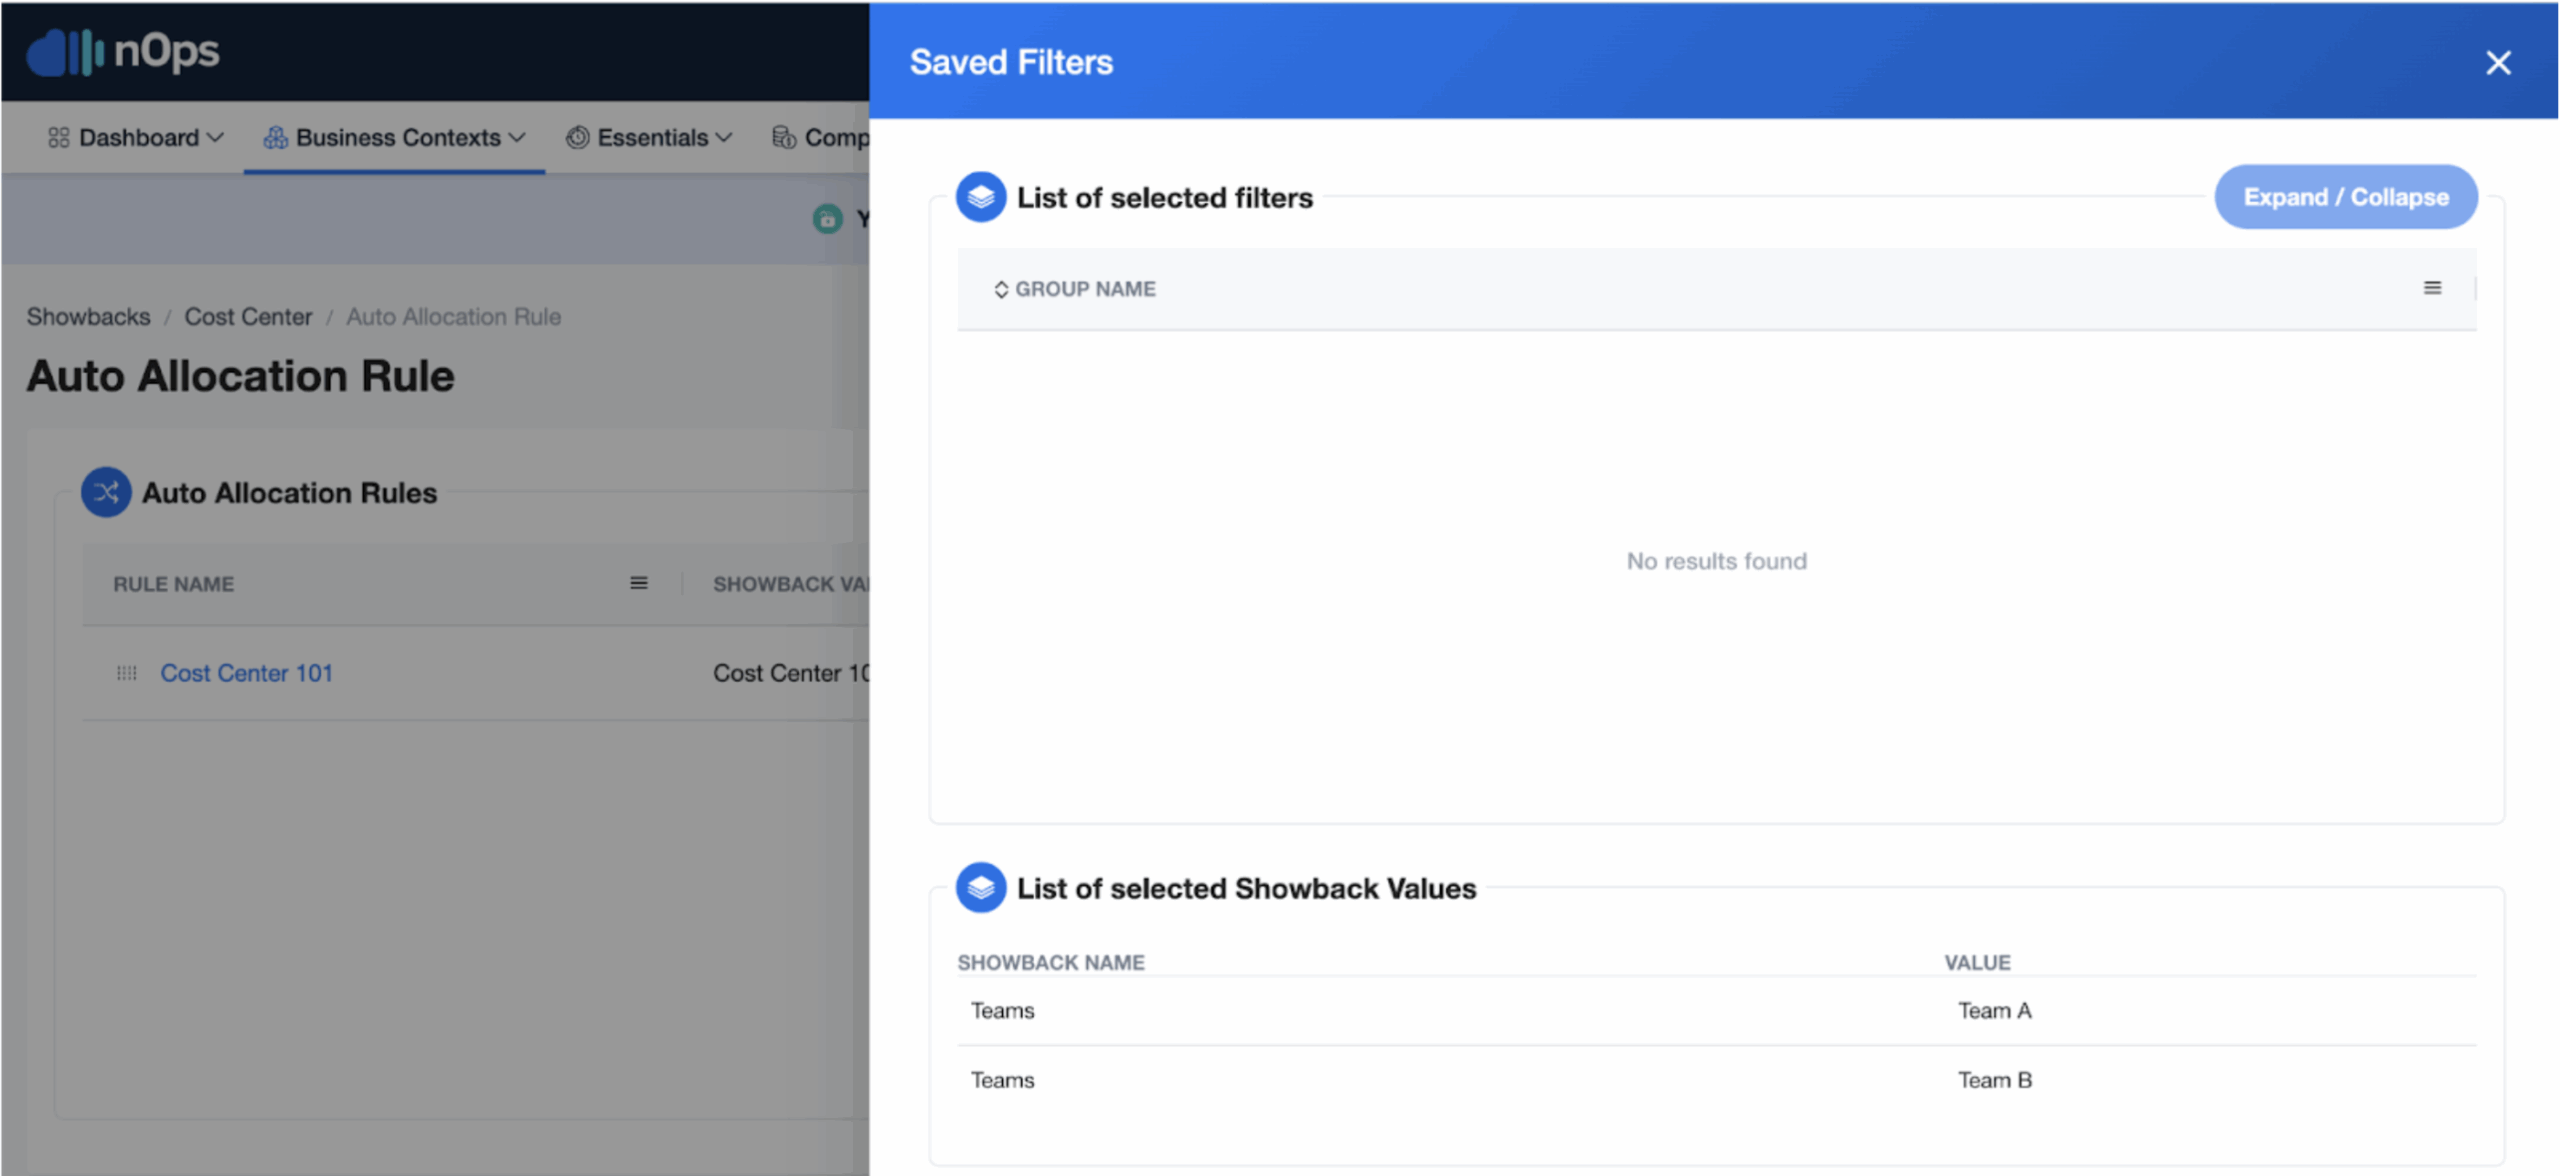Click the Compliance menu icon
Image resolution: width=2560 pixels, height=1176 pixels.
[784, 137]
